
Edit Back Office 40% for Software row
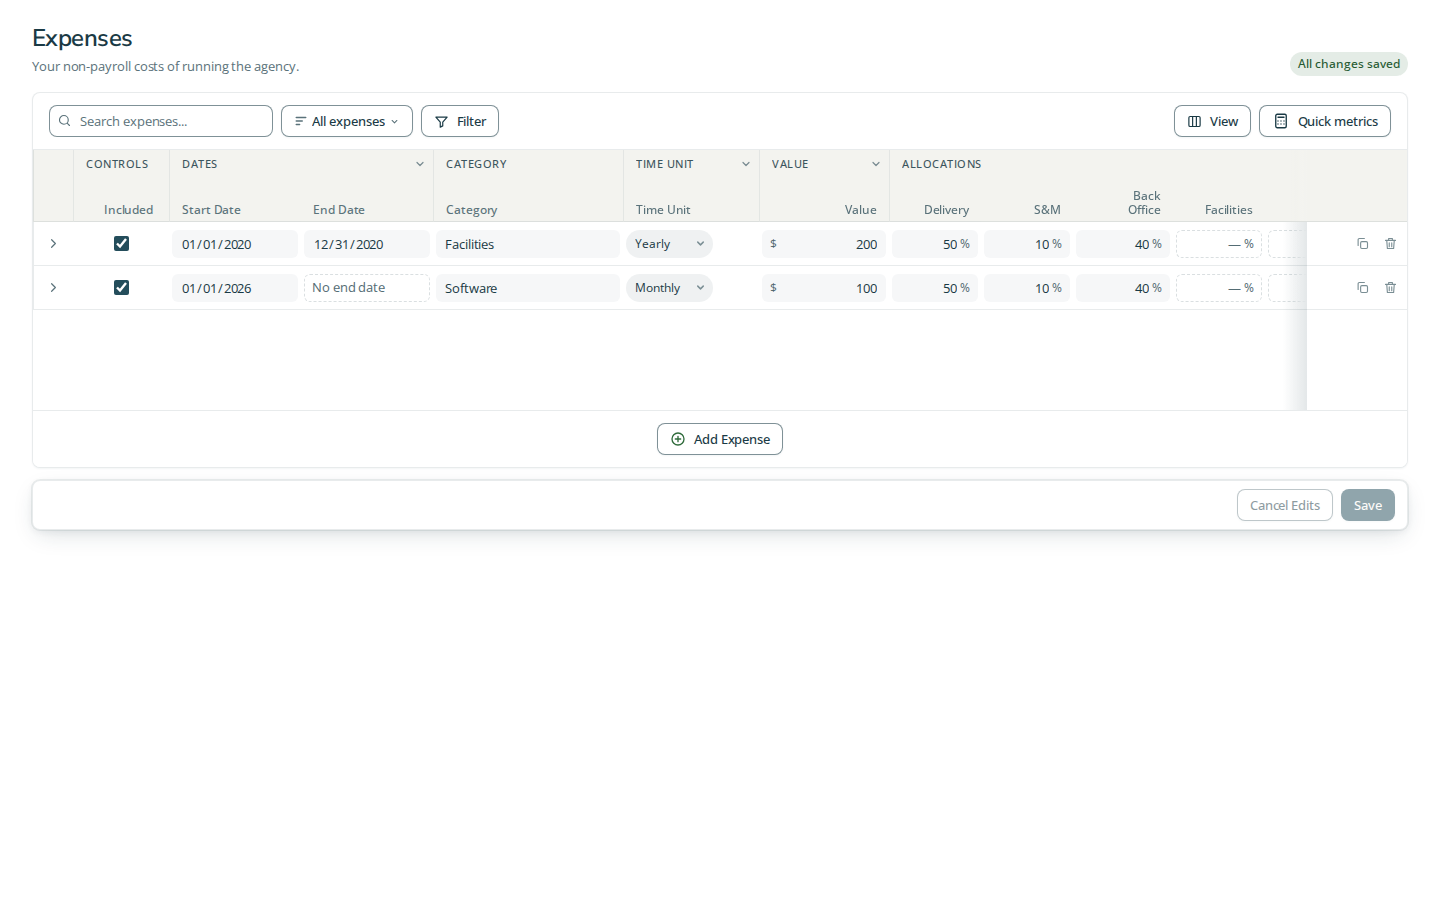tap(1123, 288)
